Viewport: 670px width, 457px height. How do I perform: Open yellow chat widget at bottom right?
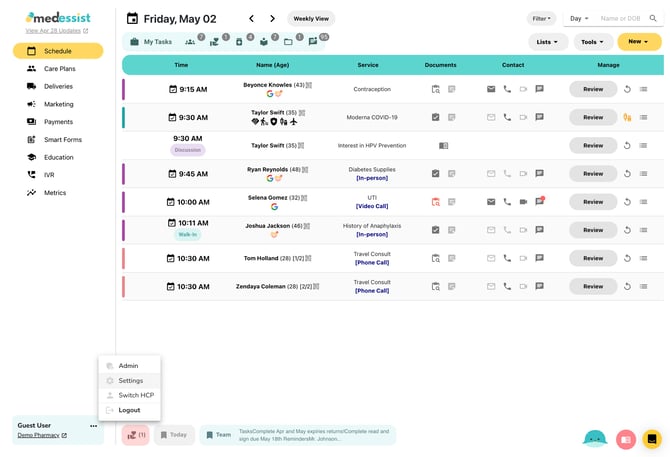[652, 438]
